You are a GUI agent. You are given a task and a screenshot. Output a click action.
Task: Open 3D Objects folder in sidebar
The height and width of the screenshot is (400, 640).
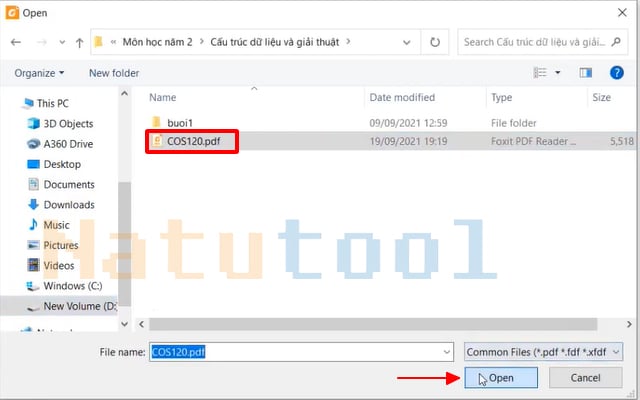click(x=68, y=124)
